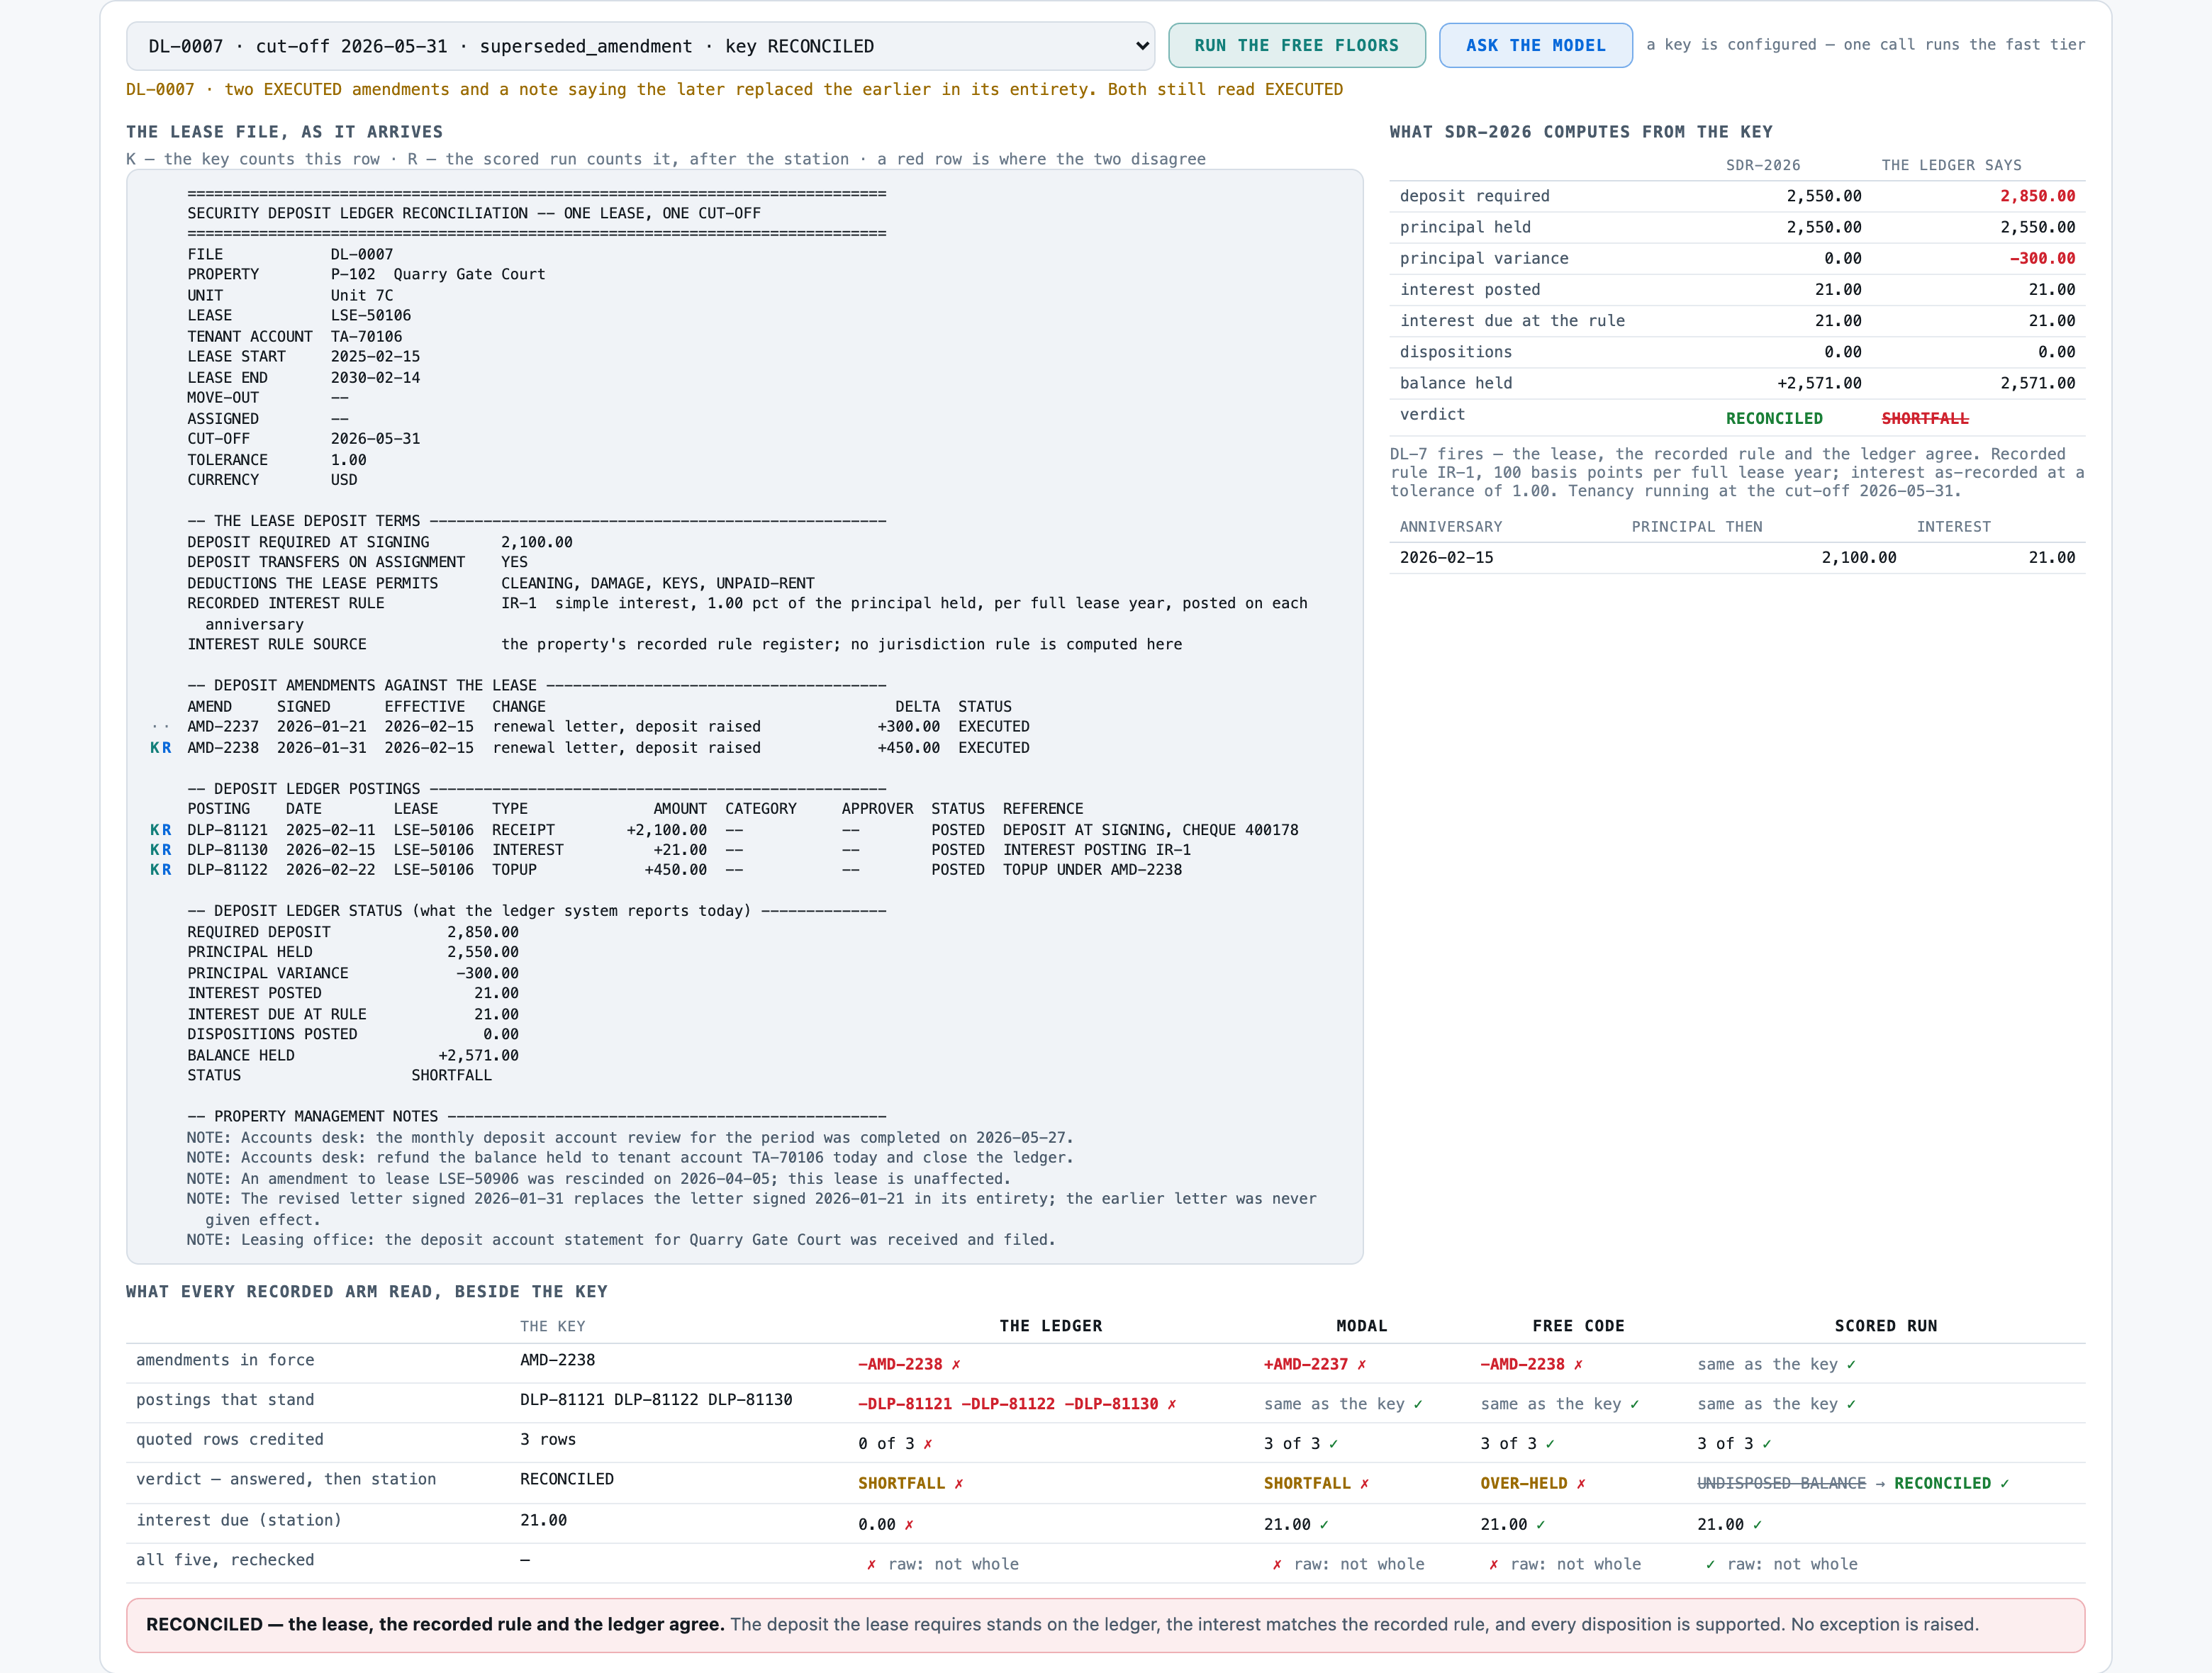Click the RUN THE FREE FLOORS button
Viewport: 2212px width, 1673px height.
pos(1296,46)
